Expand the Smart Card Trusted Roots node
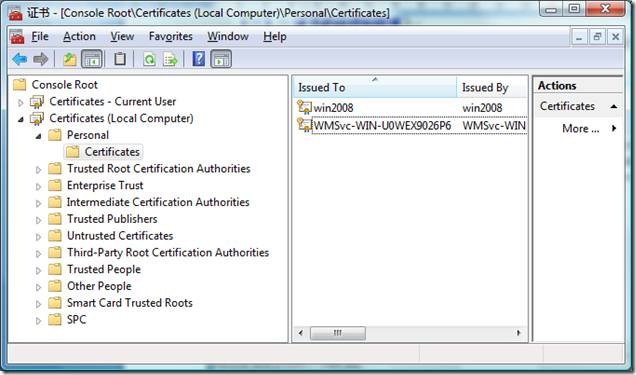This screenshot has width=636, height=375. (39, 304)
